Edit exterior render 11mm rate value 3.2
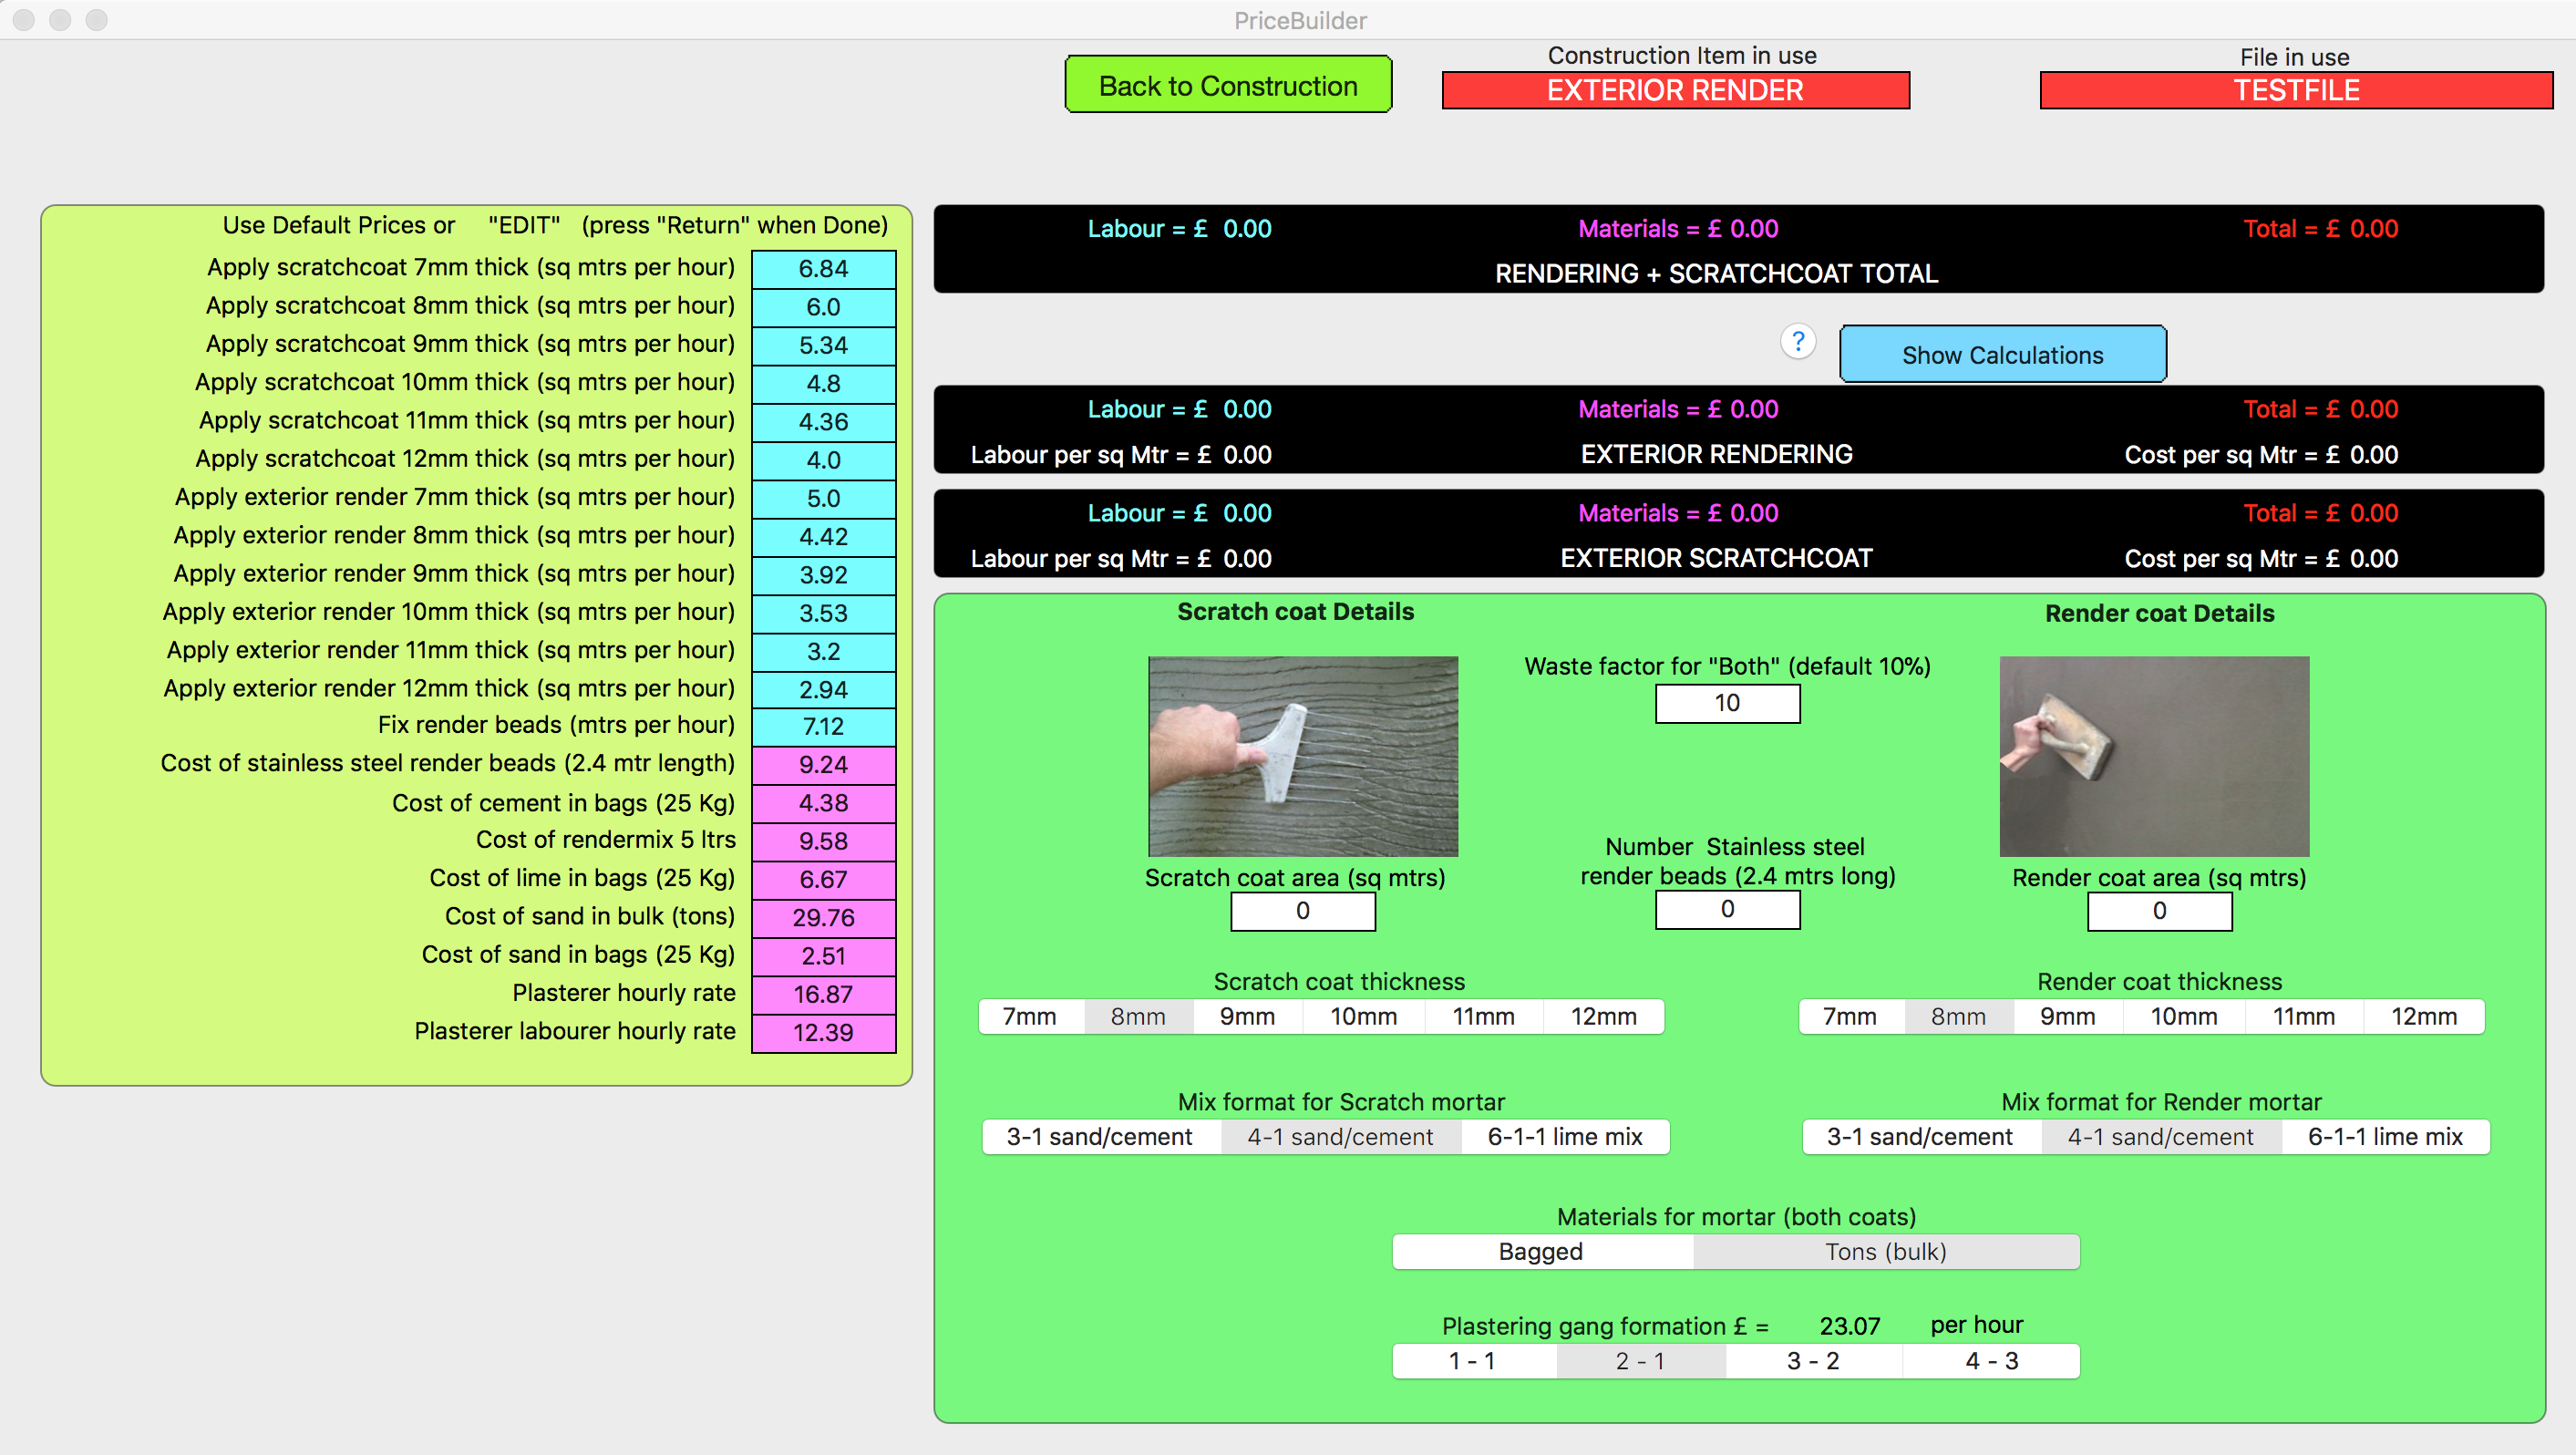This screenshot has height=1455, width=2576. pos(823,651)
